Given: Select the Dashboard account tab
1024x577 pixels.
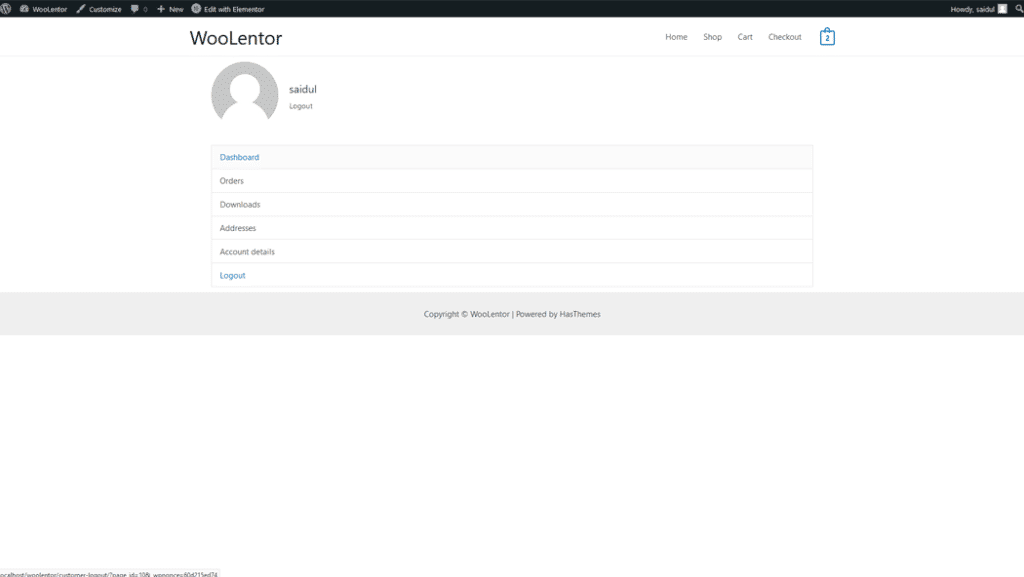Looking at the screenshot, I should [x=512, y=157].
